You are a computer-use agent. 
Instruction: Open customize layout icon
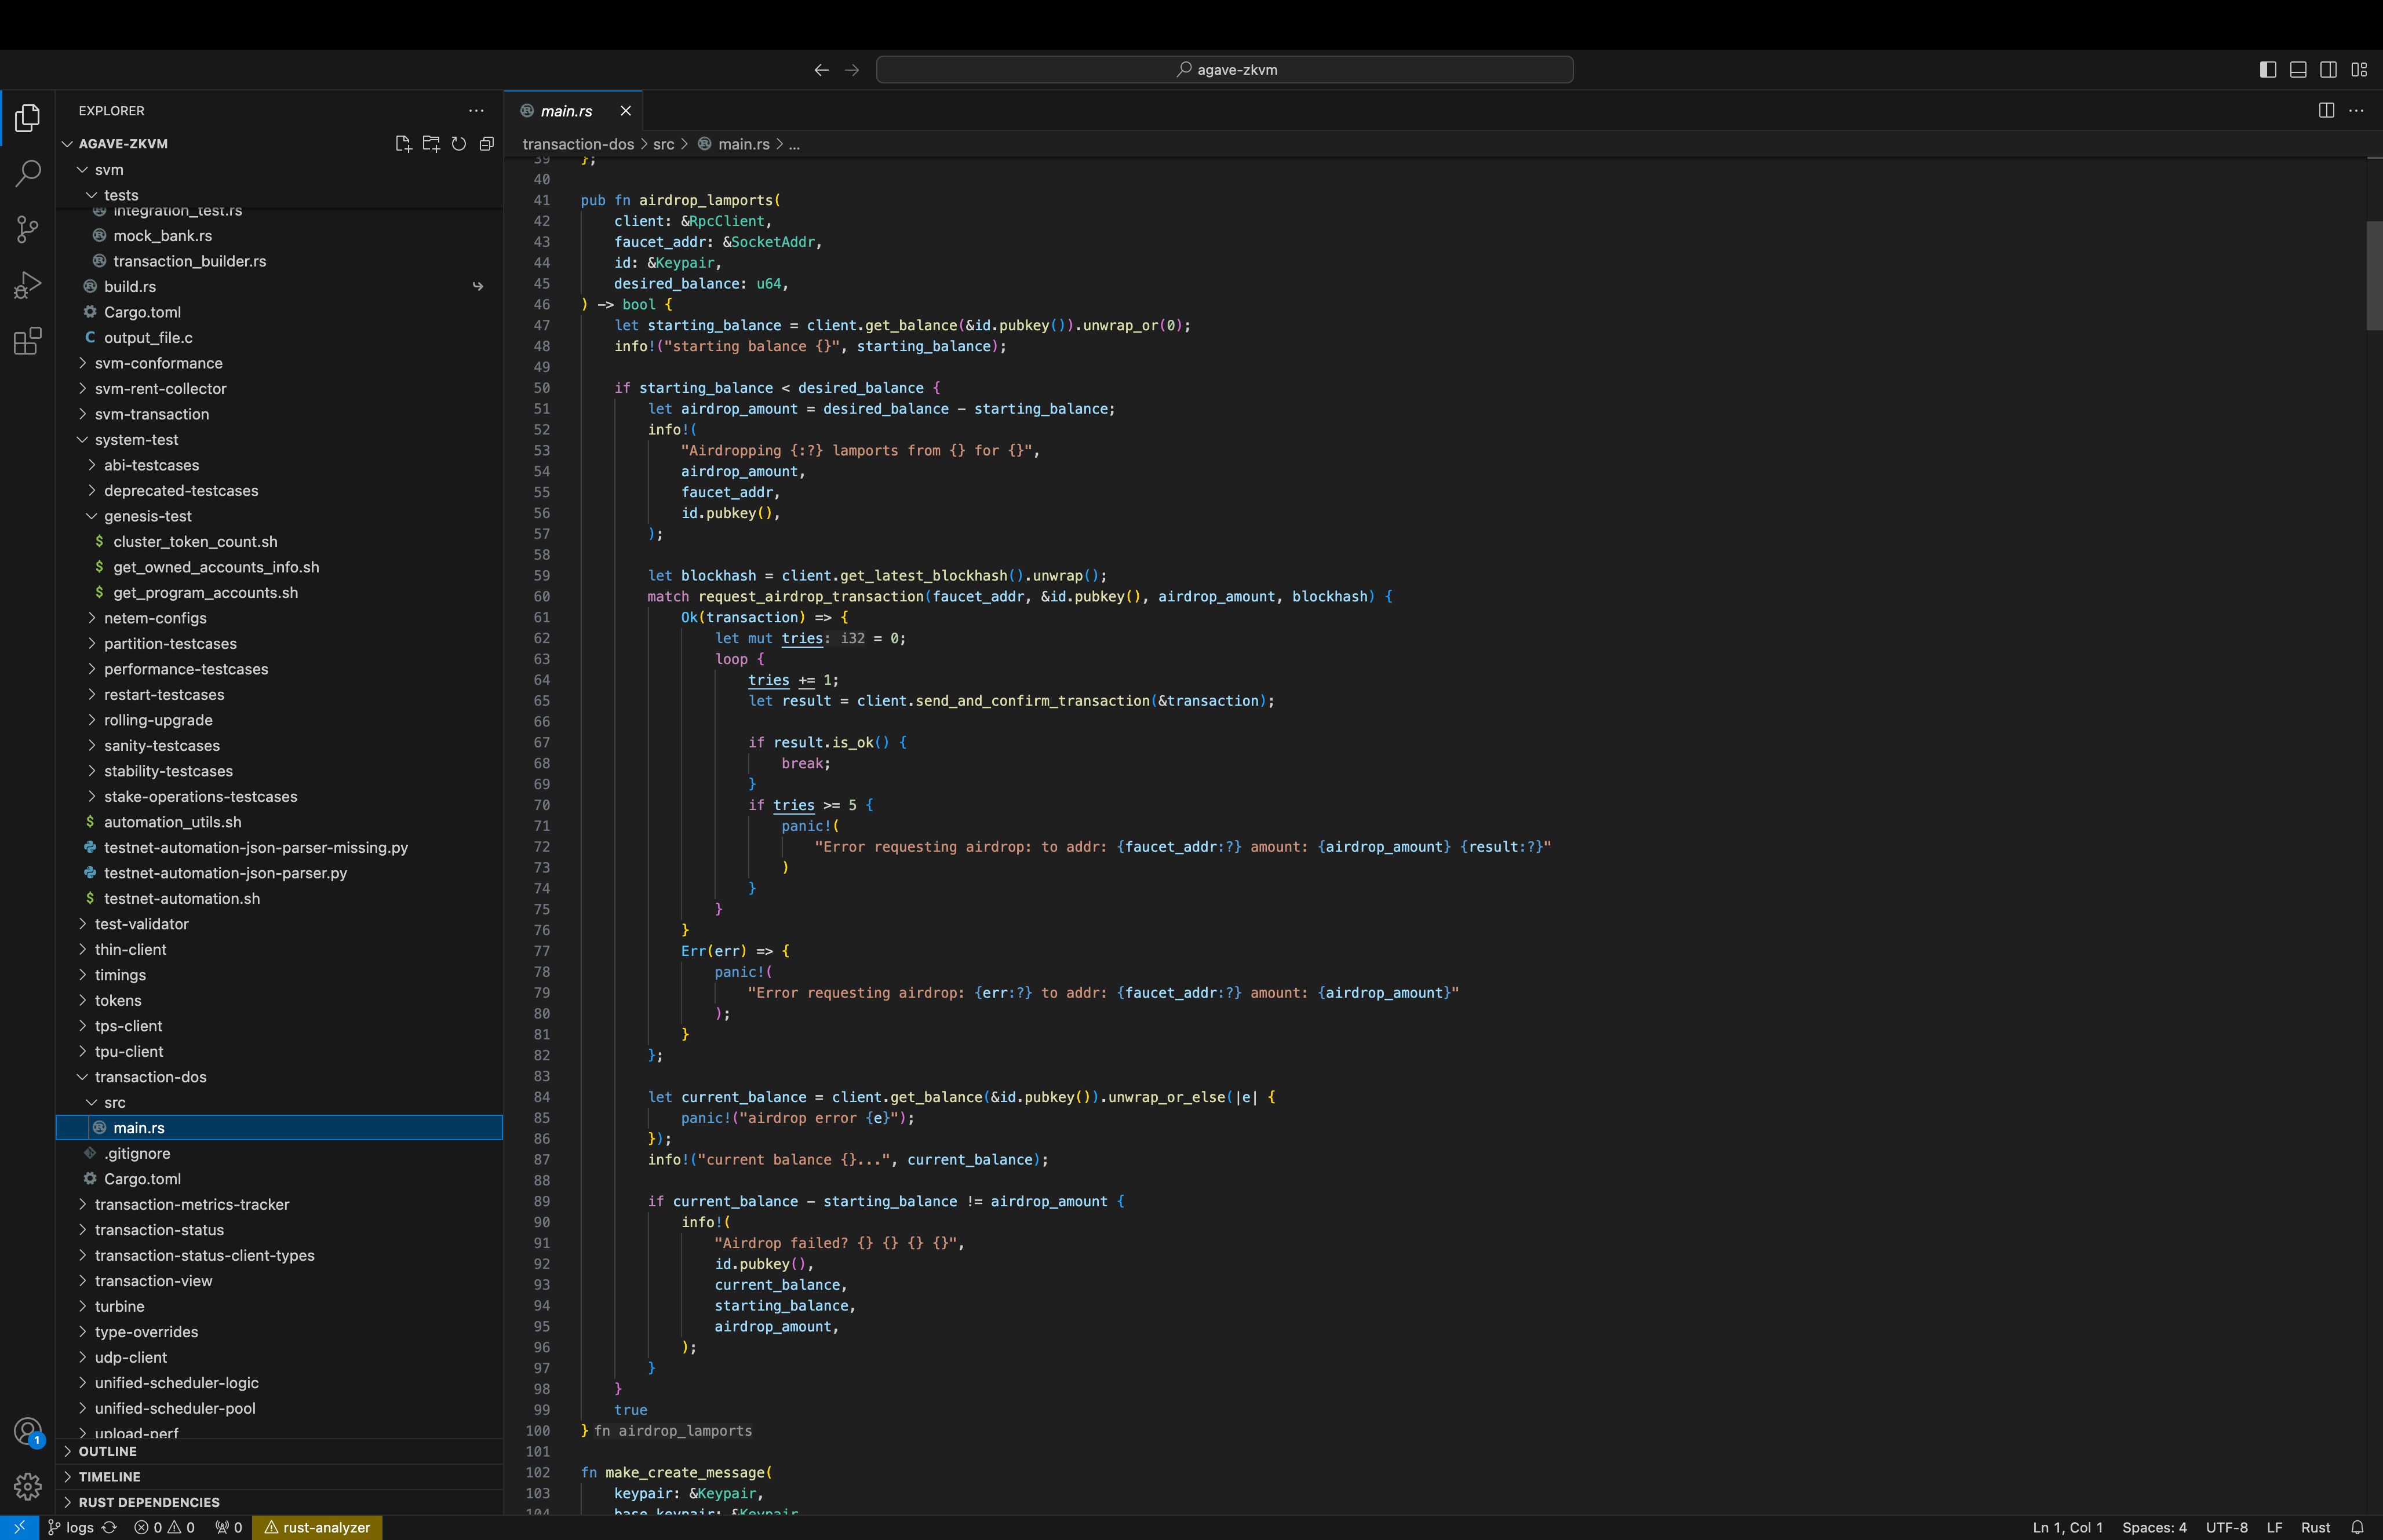pos(2359,70)
